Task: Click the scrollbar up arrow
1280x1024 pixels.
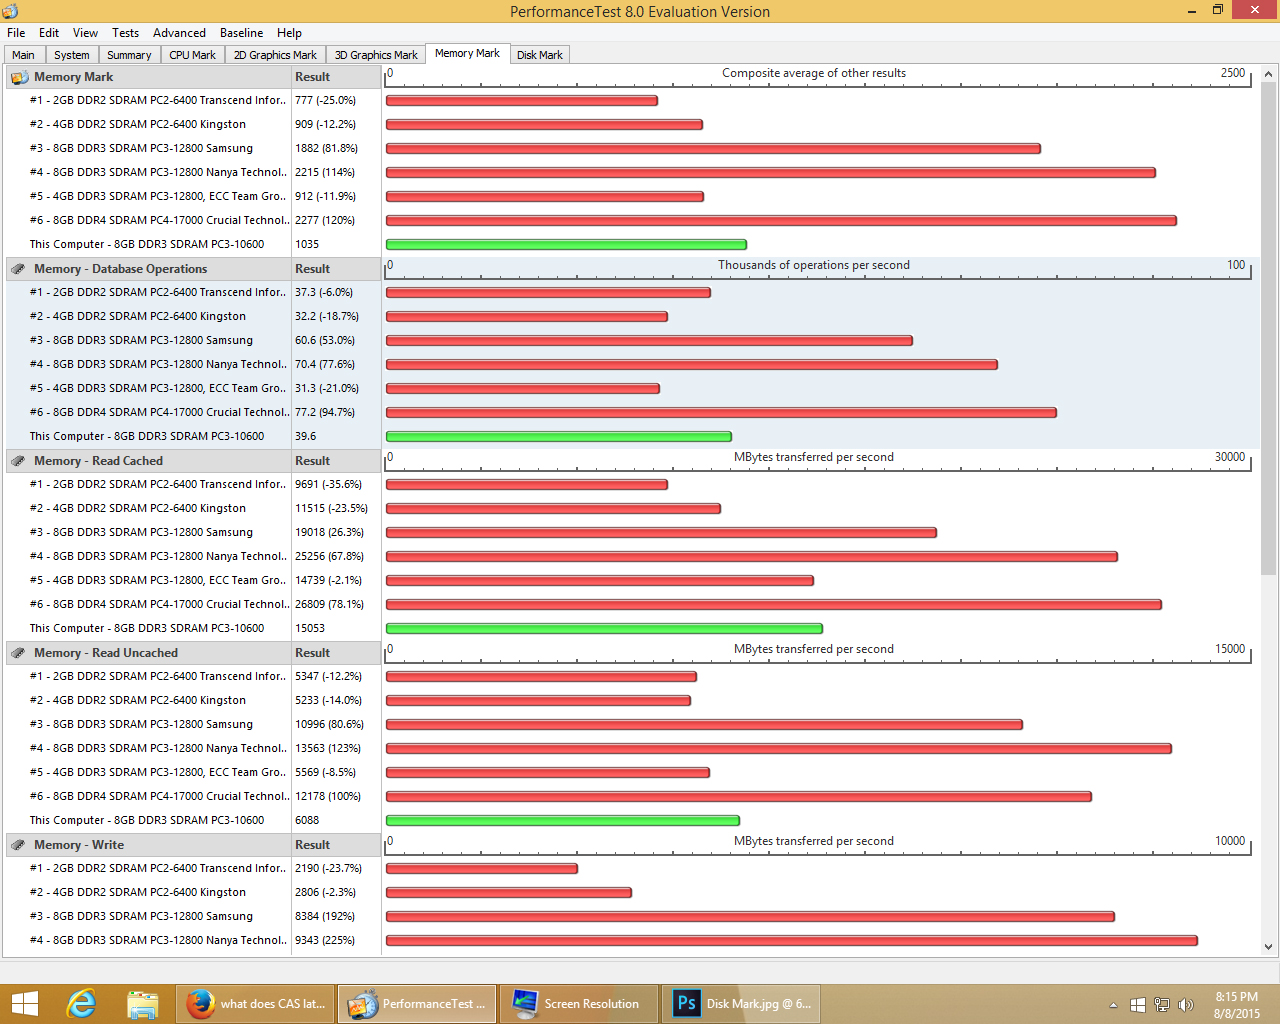Action: click(1269, 74)
